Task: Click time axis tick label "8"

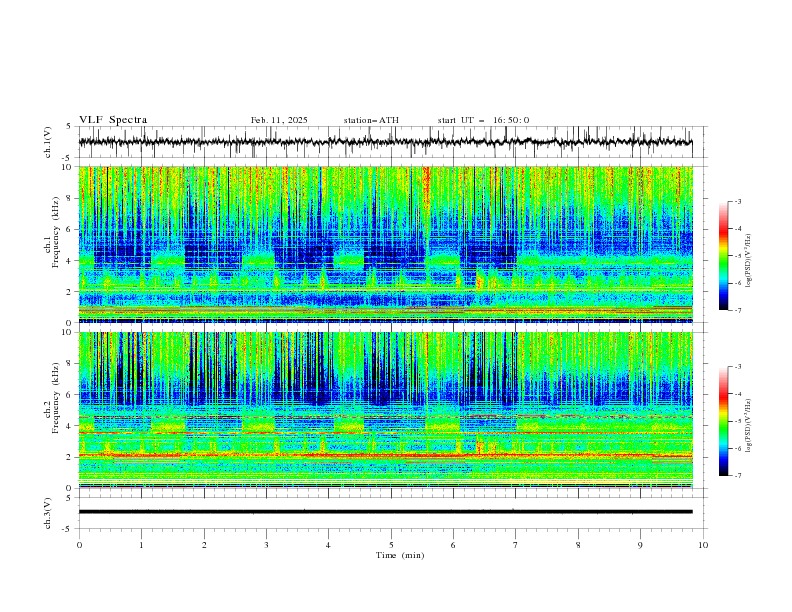Action: pos(578,545)
